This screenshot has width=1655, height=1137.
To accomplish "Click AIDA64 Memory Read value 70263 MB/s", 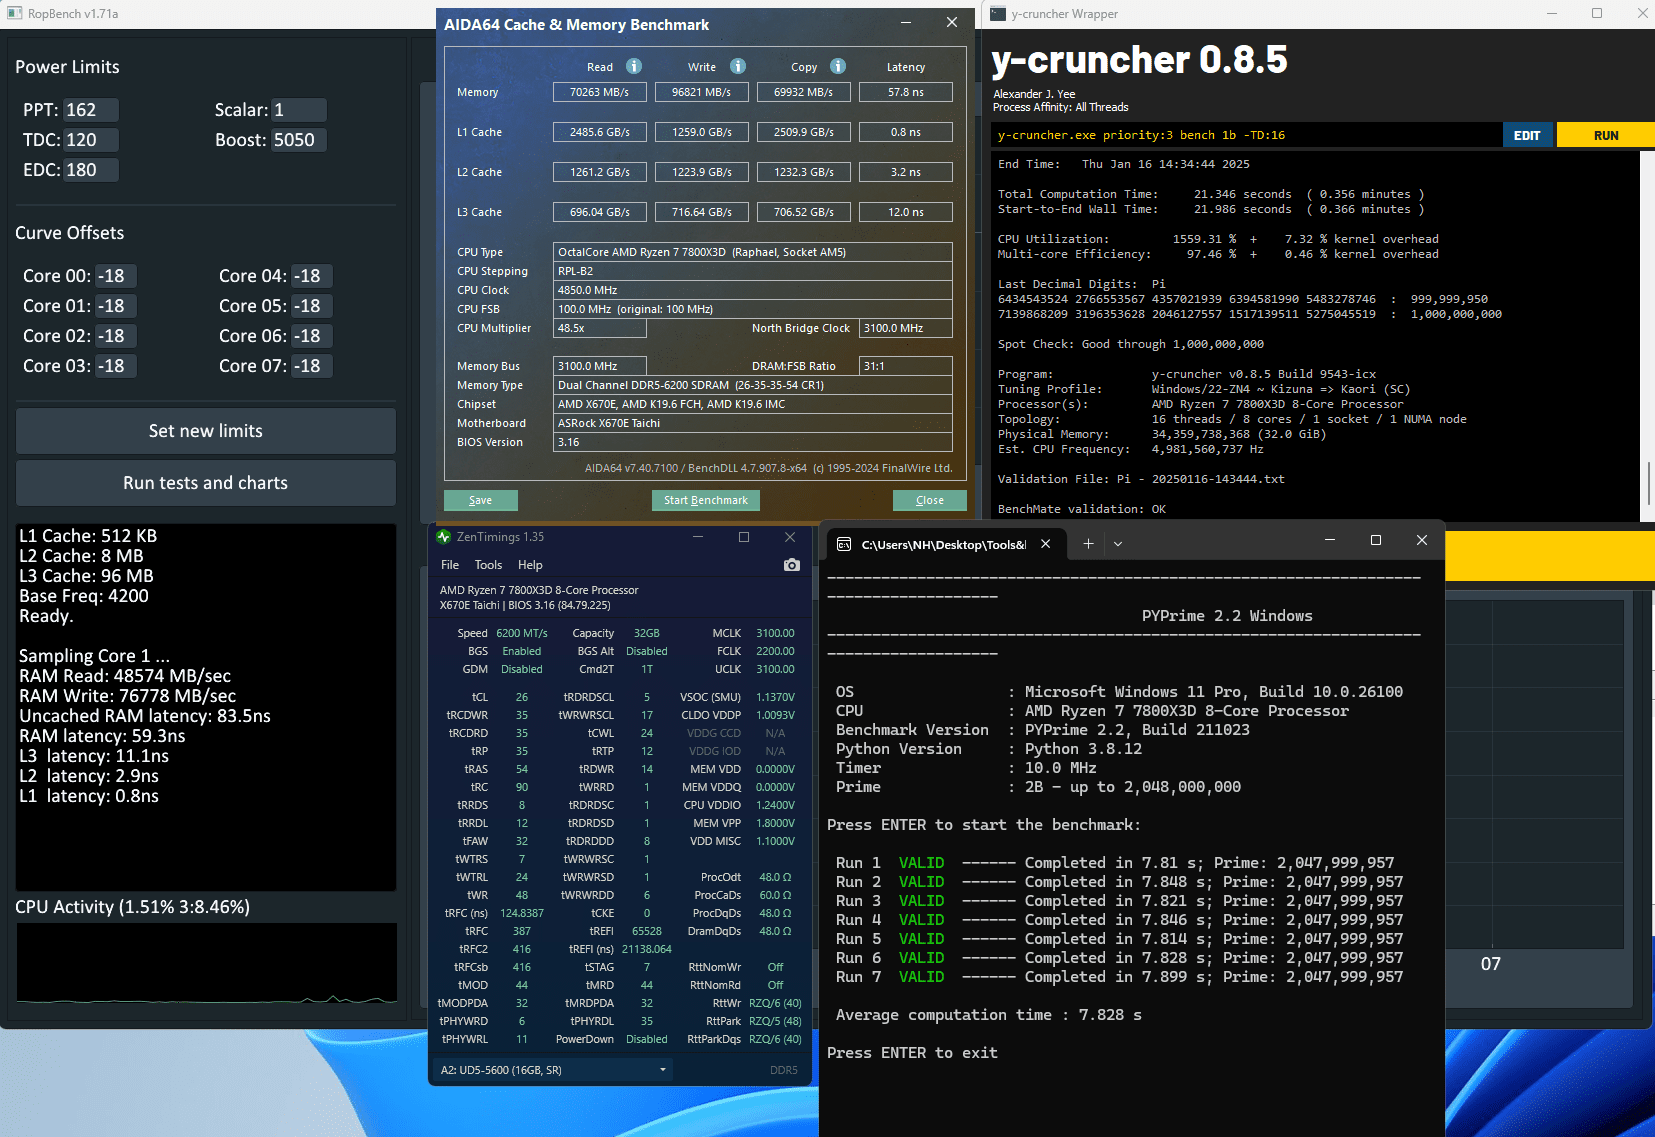I will (600, 92).
